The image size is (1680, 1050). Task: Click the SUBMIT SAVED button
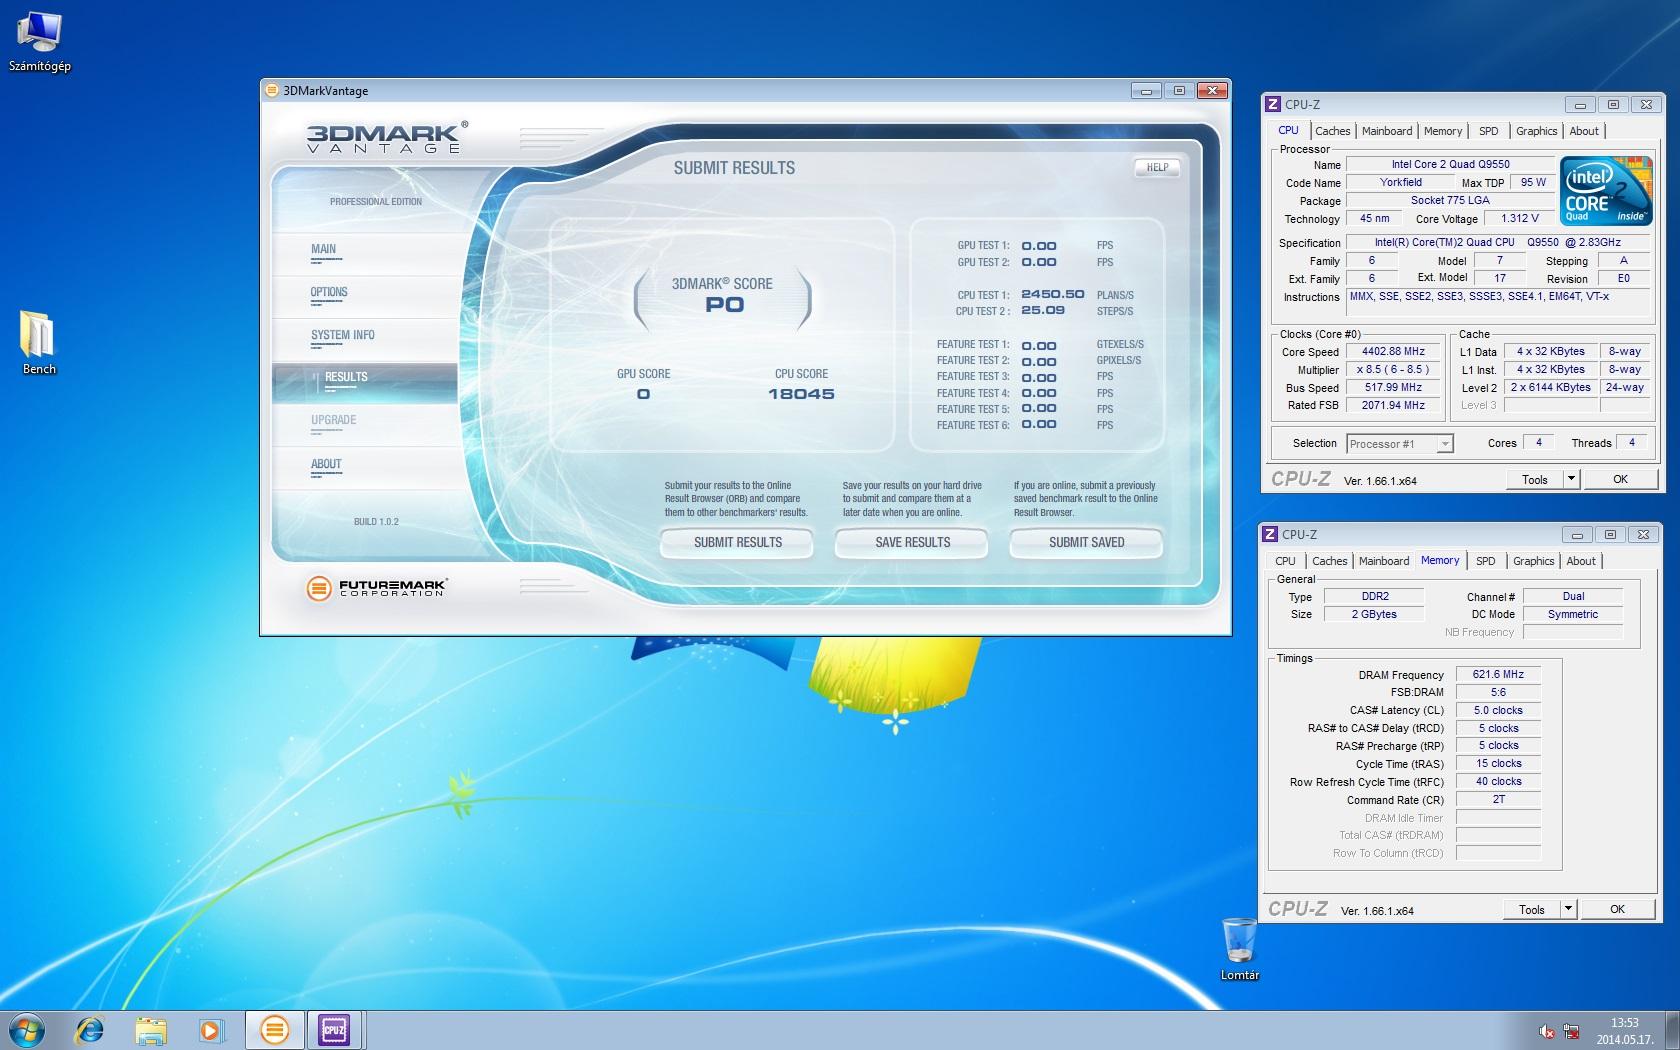[x=1086, y=542]
